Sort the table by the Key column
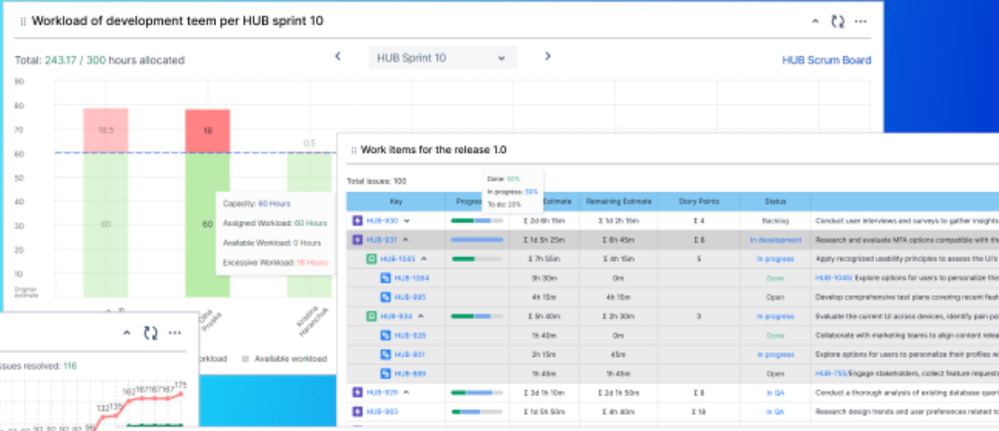The height and width of the screenshot is (431, 999). click(396, 201)
